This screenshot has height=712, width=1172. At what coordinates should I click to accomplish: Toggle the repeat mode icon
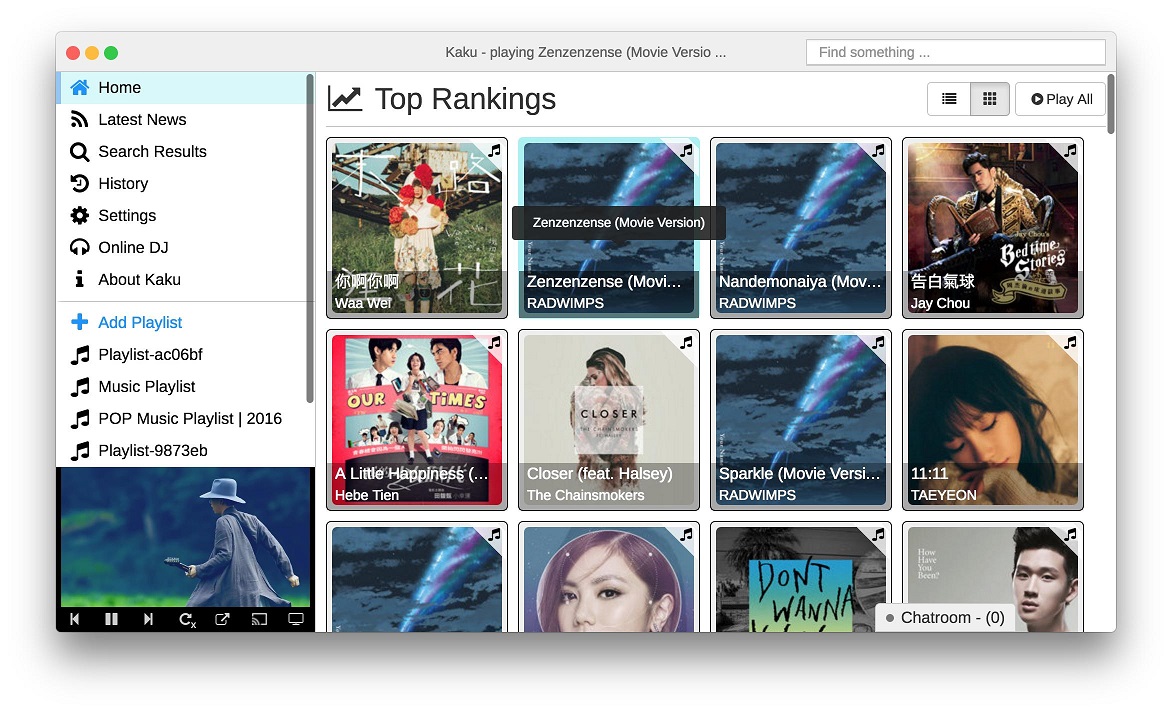tap(186, 620)
